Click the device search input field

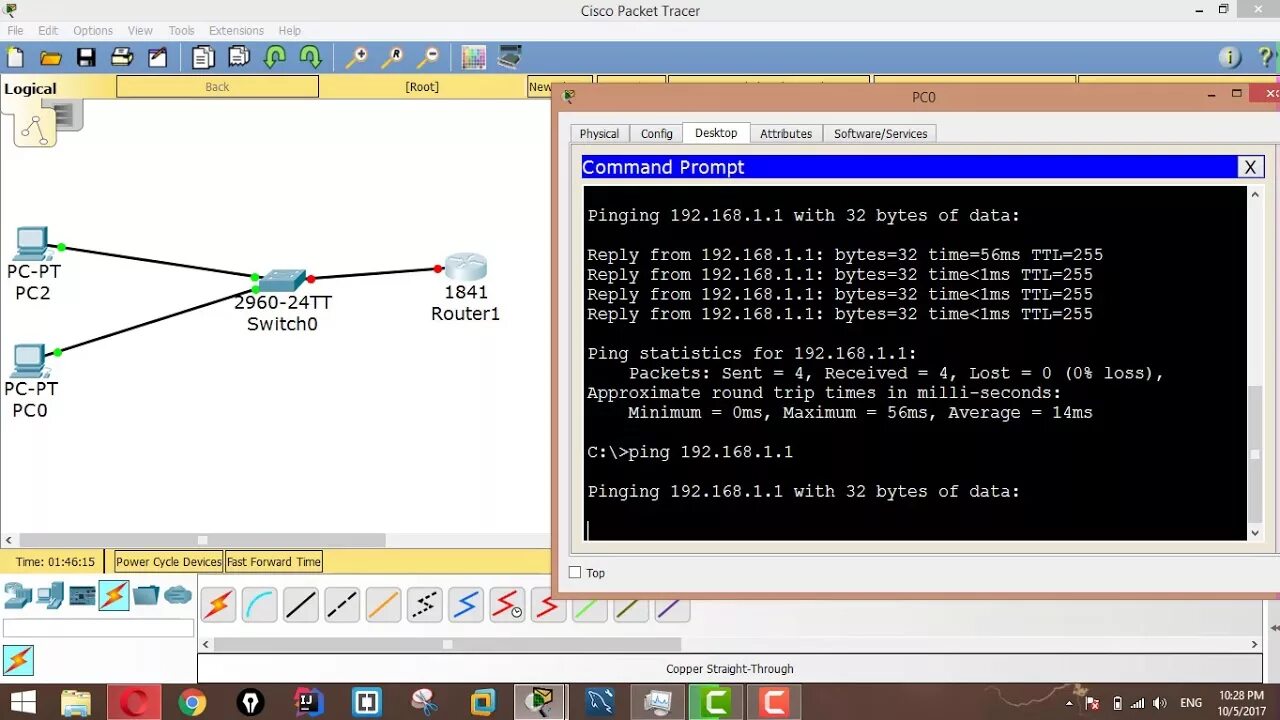[x=98, y=628]
